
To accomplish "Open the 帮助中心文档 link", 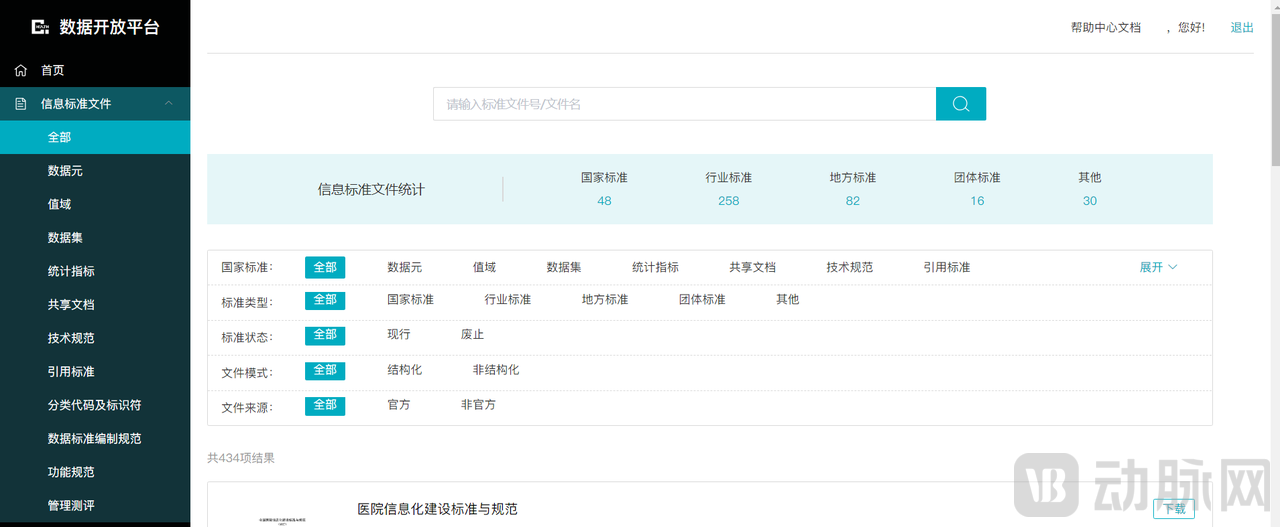I will click(x=1105, y=28).
